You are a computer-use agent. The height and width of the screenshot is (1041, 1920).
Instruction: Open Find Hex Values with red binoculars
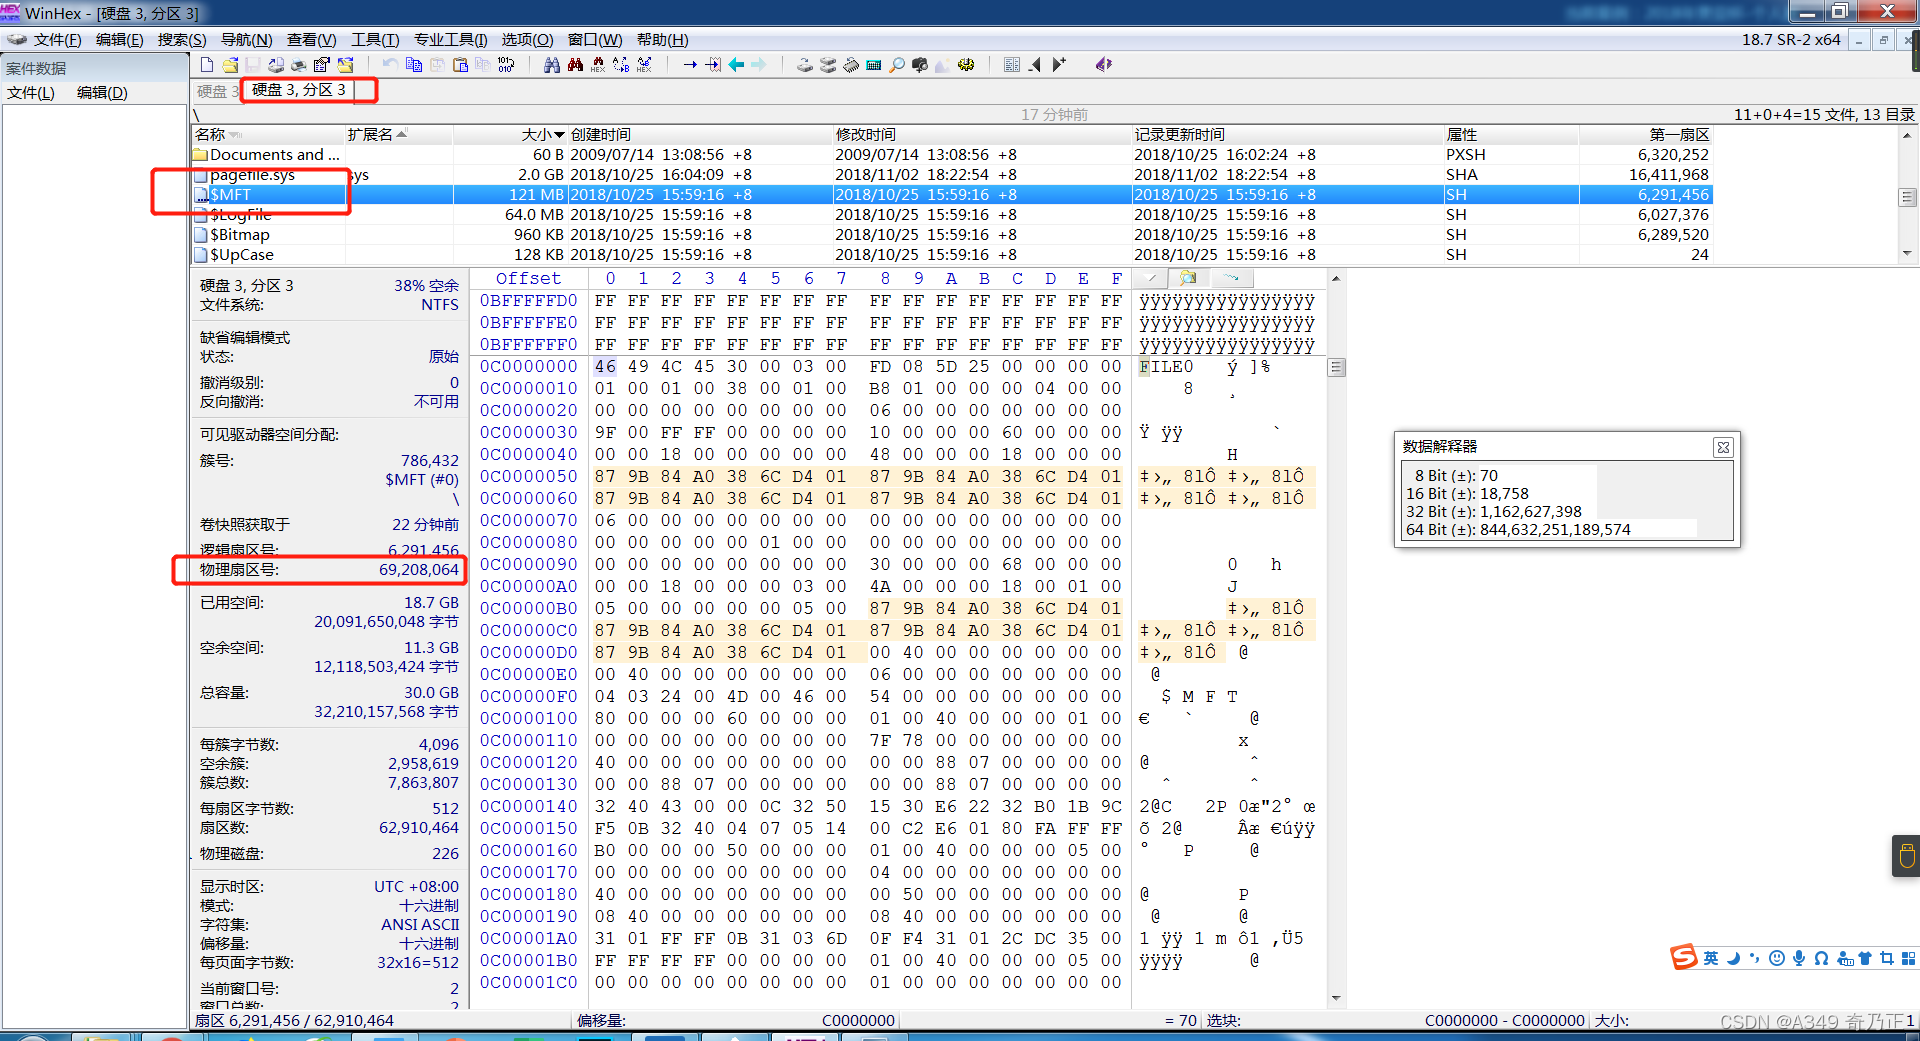click(x=575, y=65)
